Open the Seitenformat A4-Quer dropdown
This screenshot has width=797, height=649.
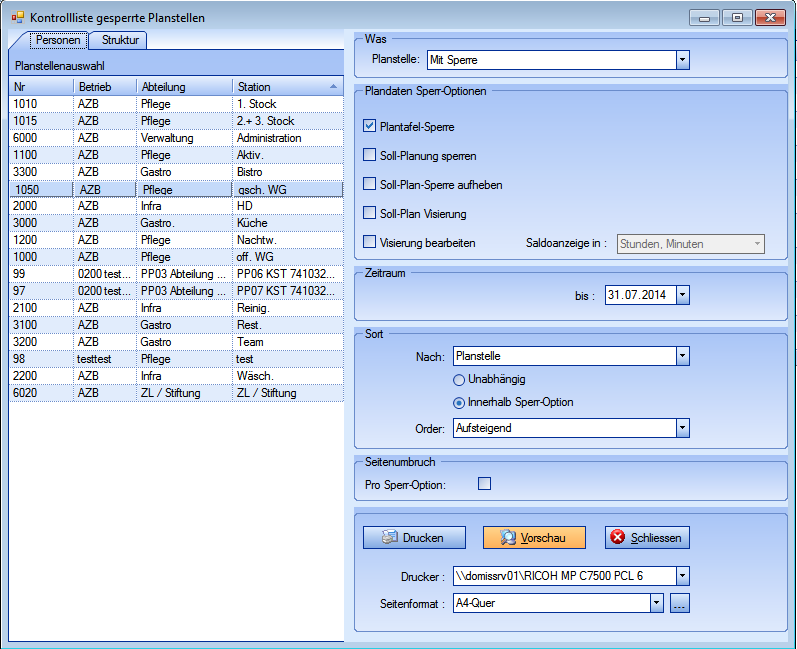point(656,603)
